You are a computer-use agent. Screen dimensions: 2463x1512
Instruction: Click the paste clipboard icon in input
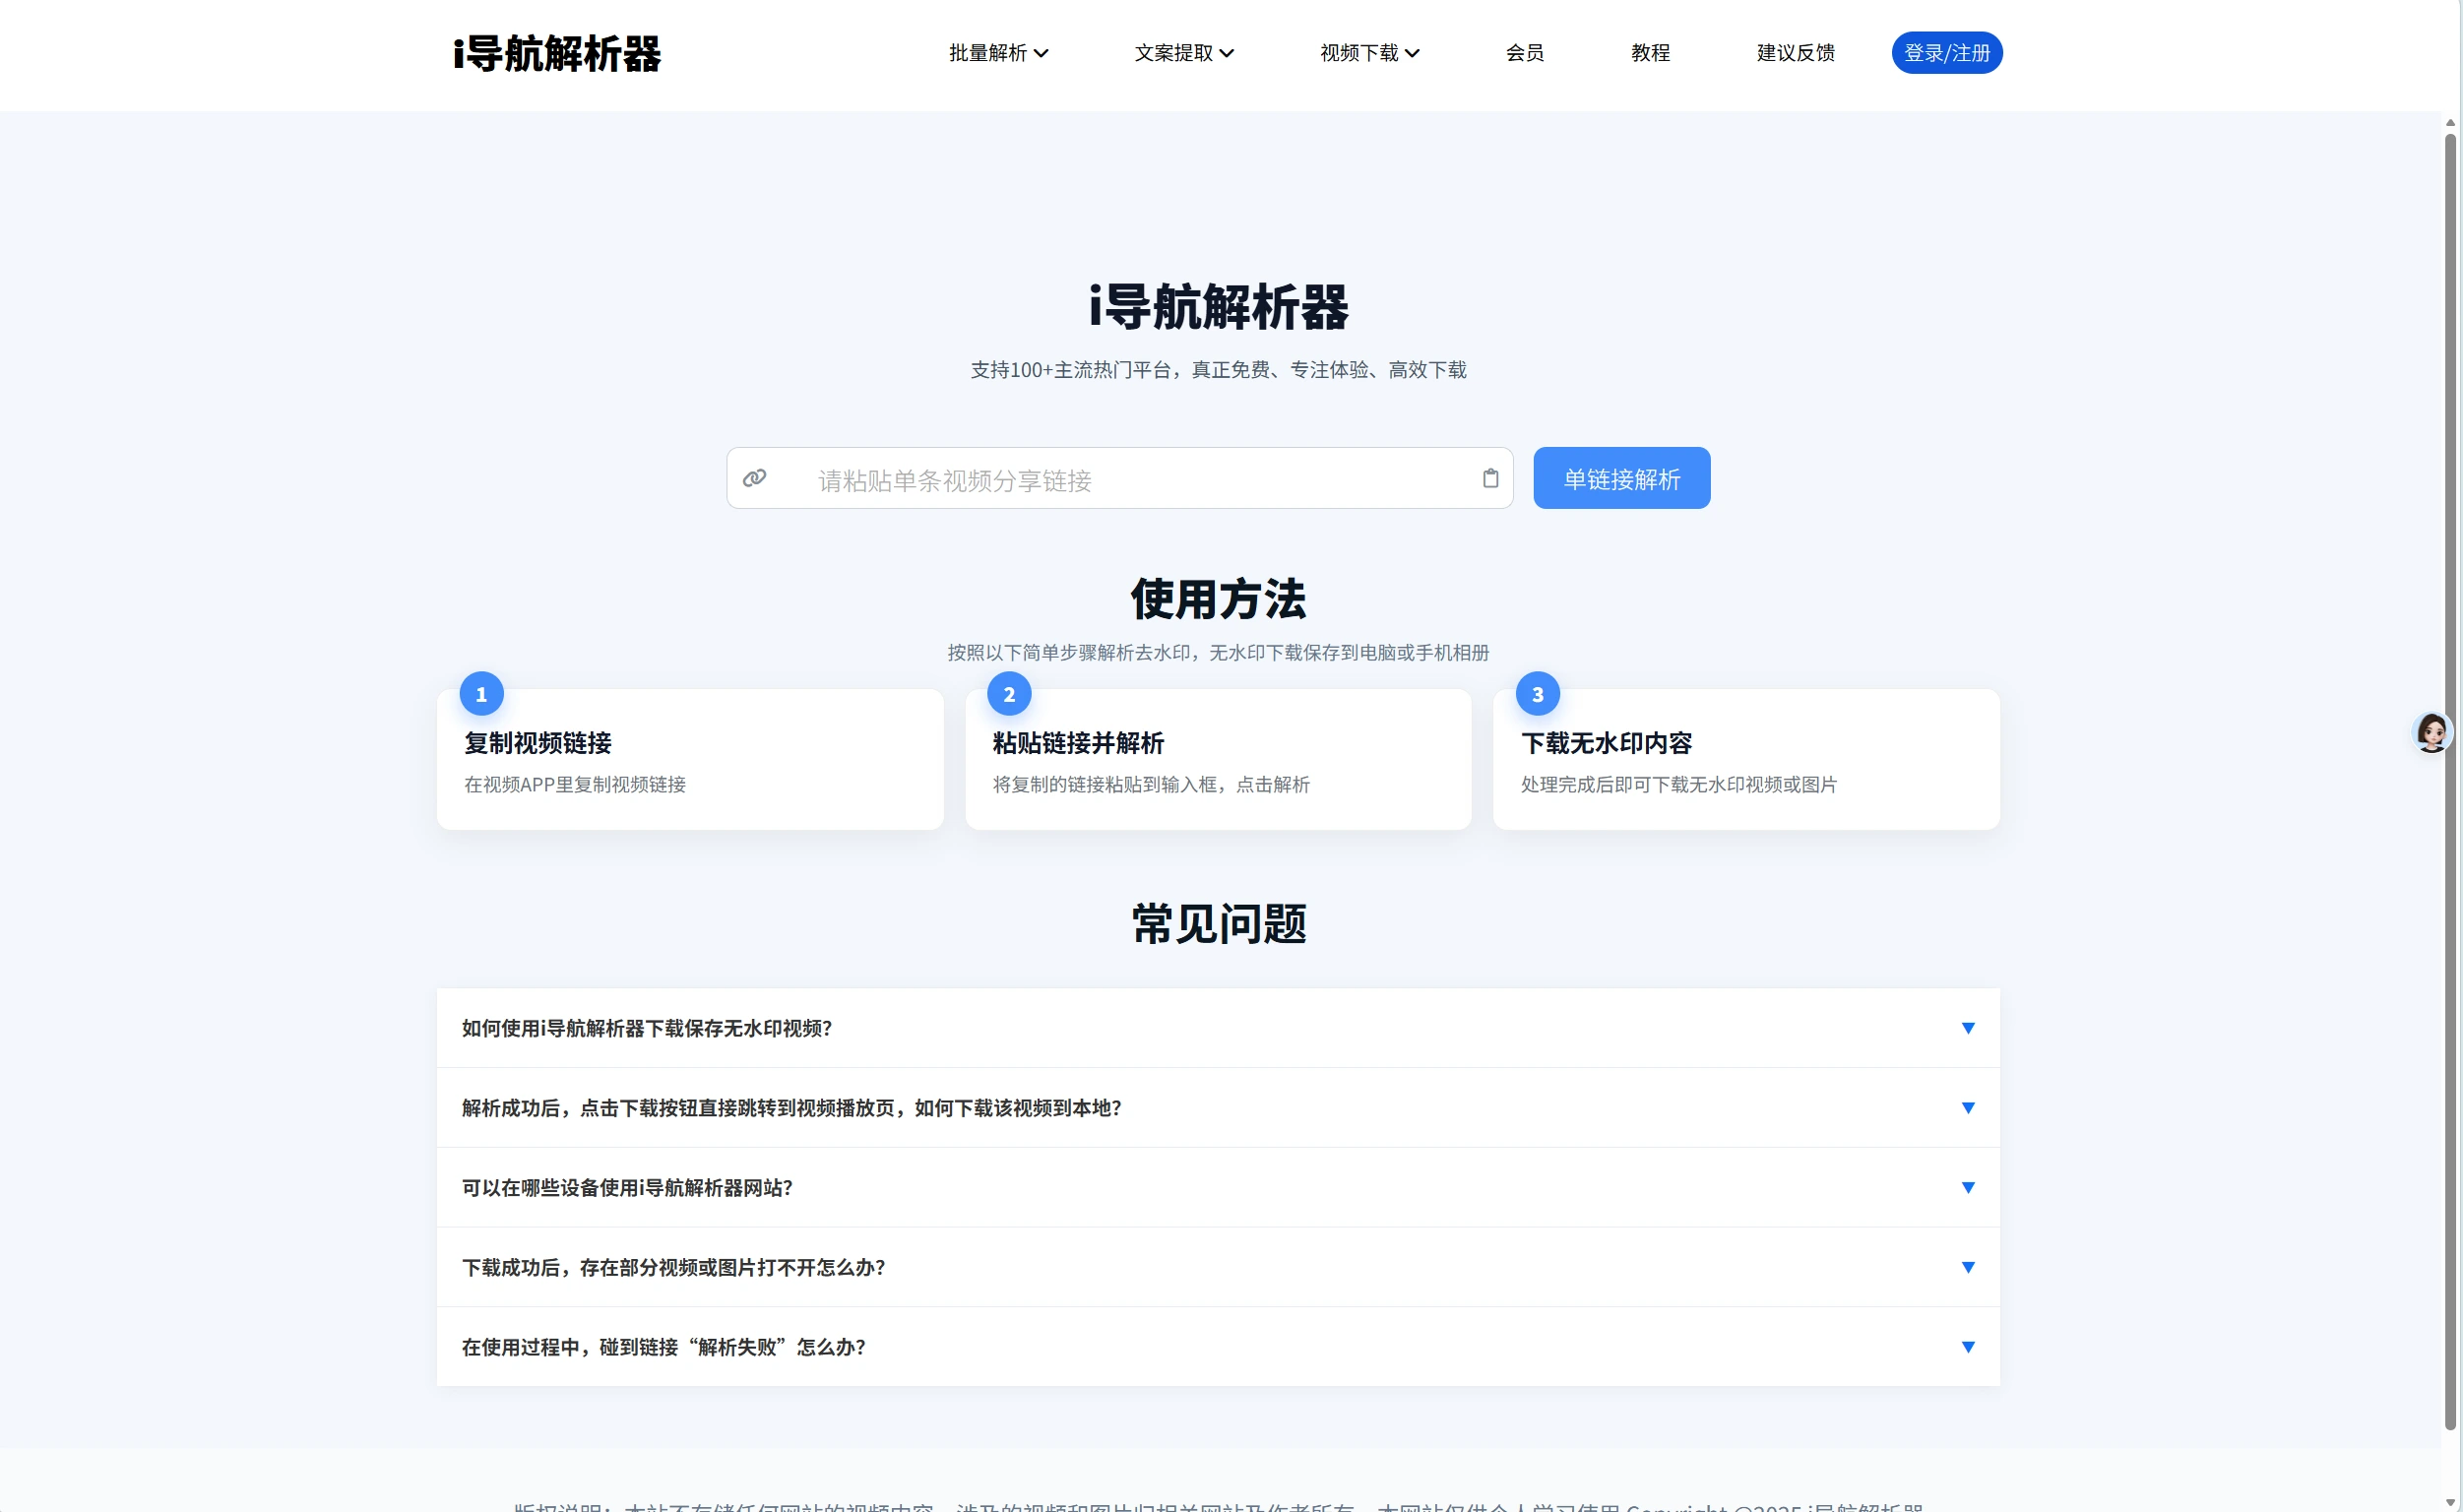[x=1490, y=478]
